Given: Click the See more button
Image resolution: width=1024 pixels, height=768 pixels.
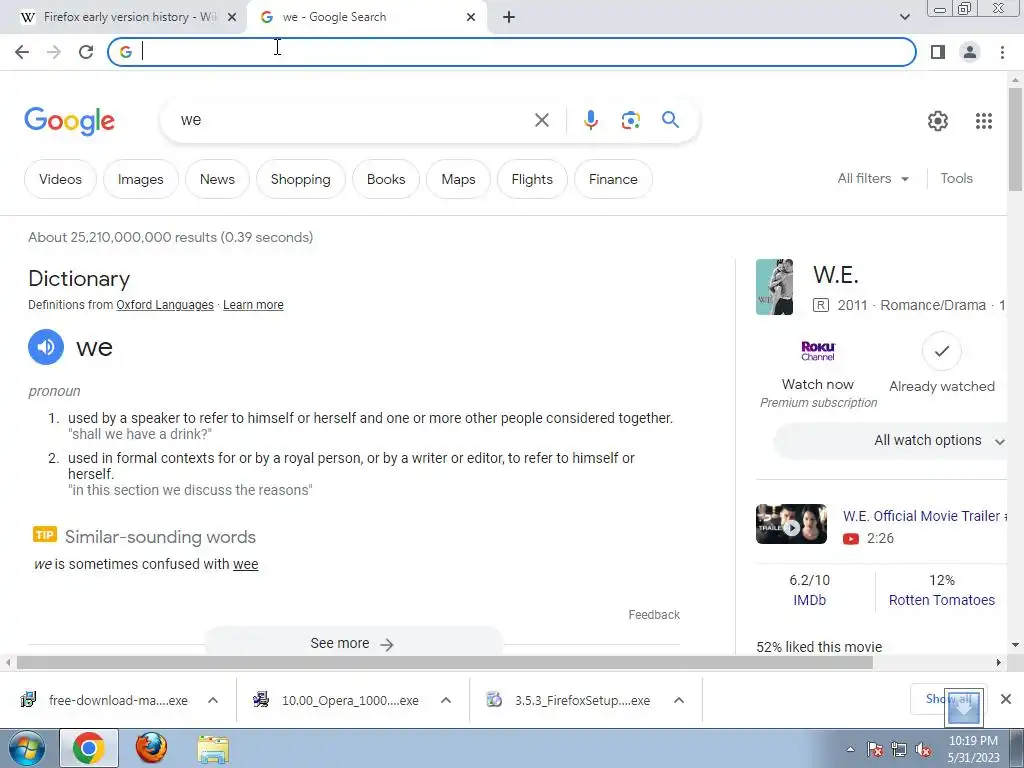Looking at the screenshot, I should tap(353, 643).
